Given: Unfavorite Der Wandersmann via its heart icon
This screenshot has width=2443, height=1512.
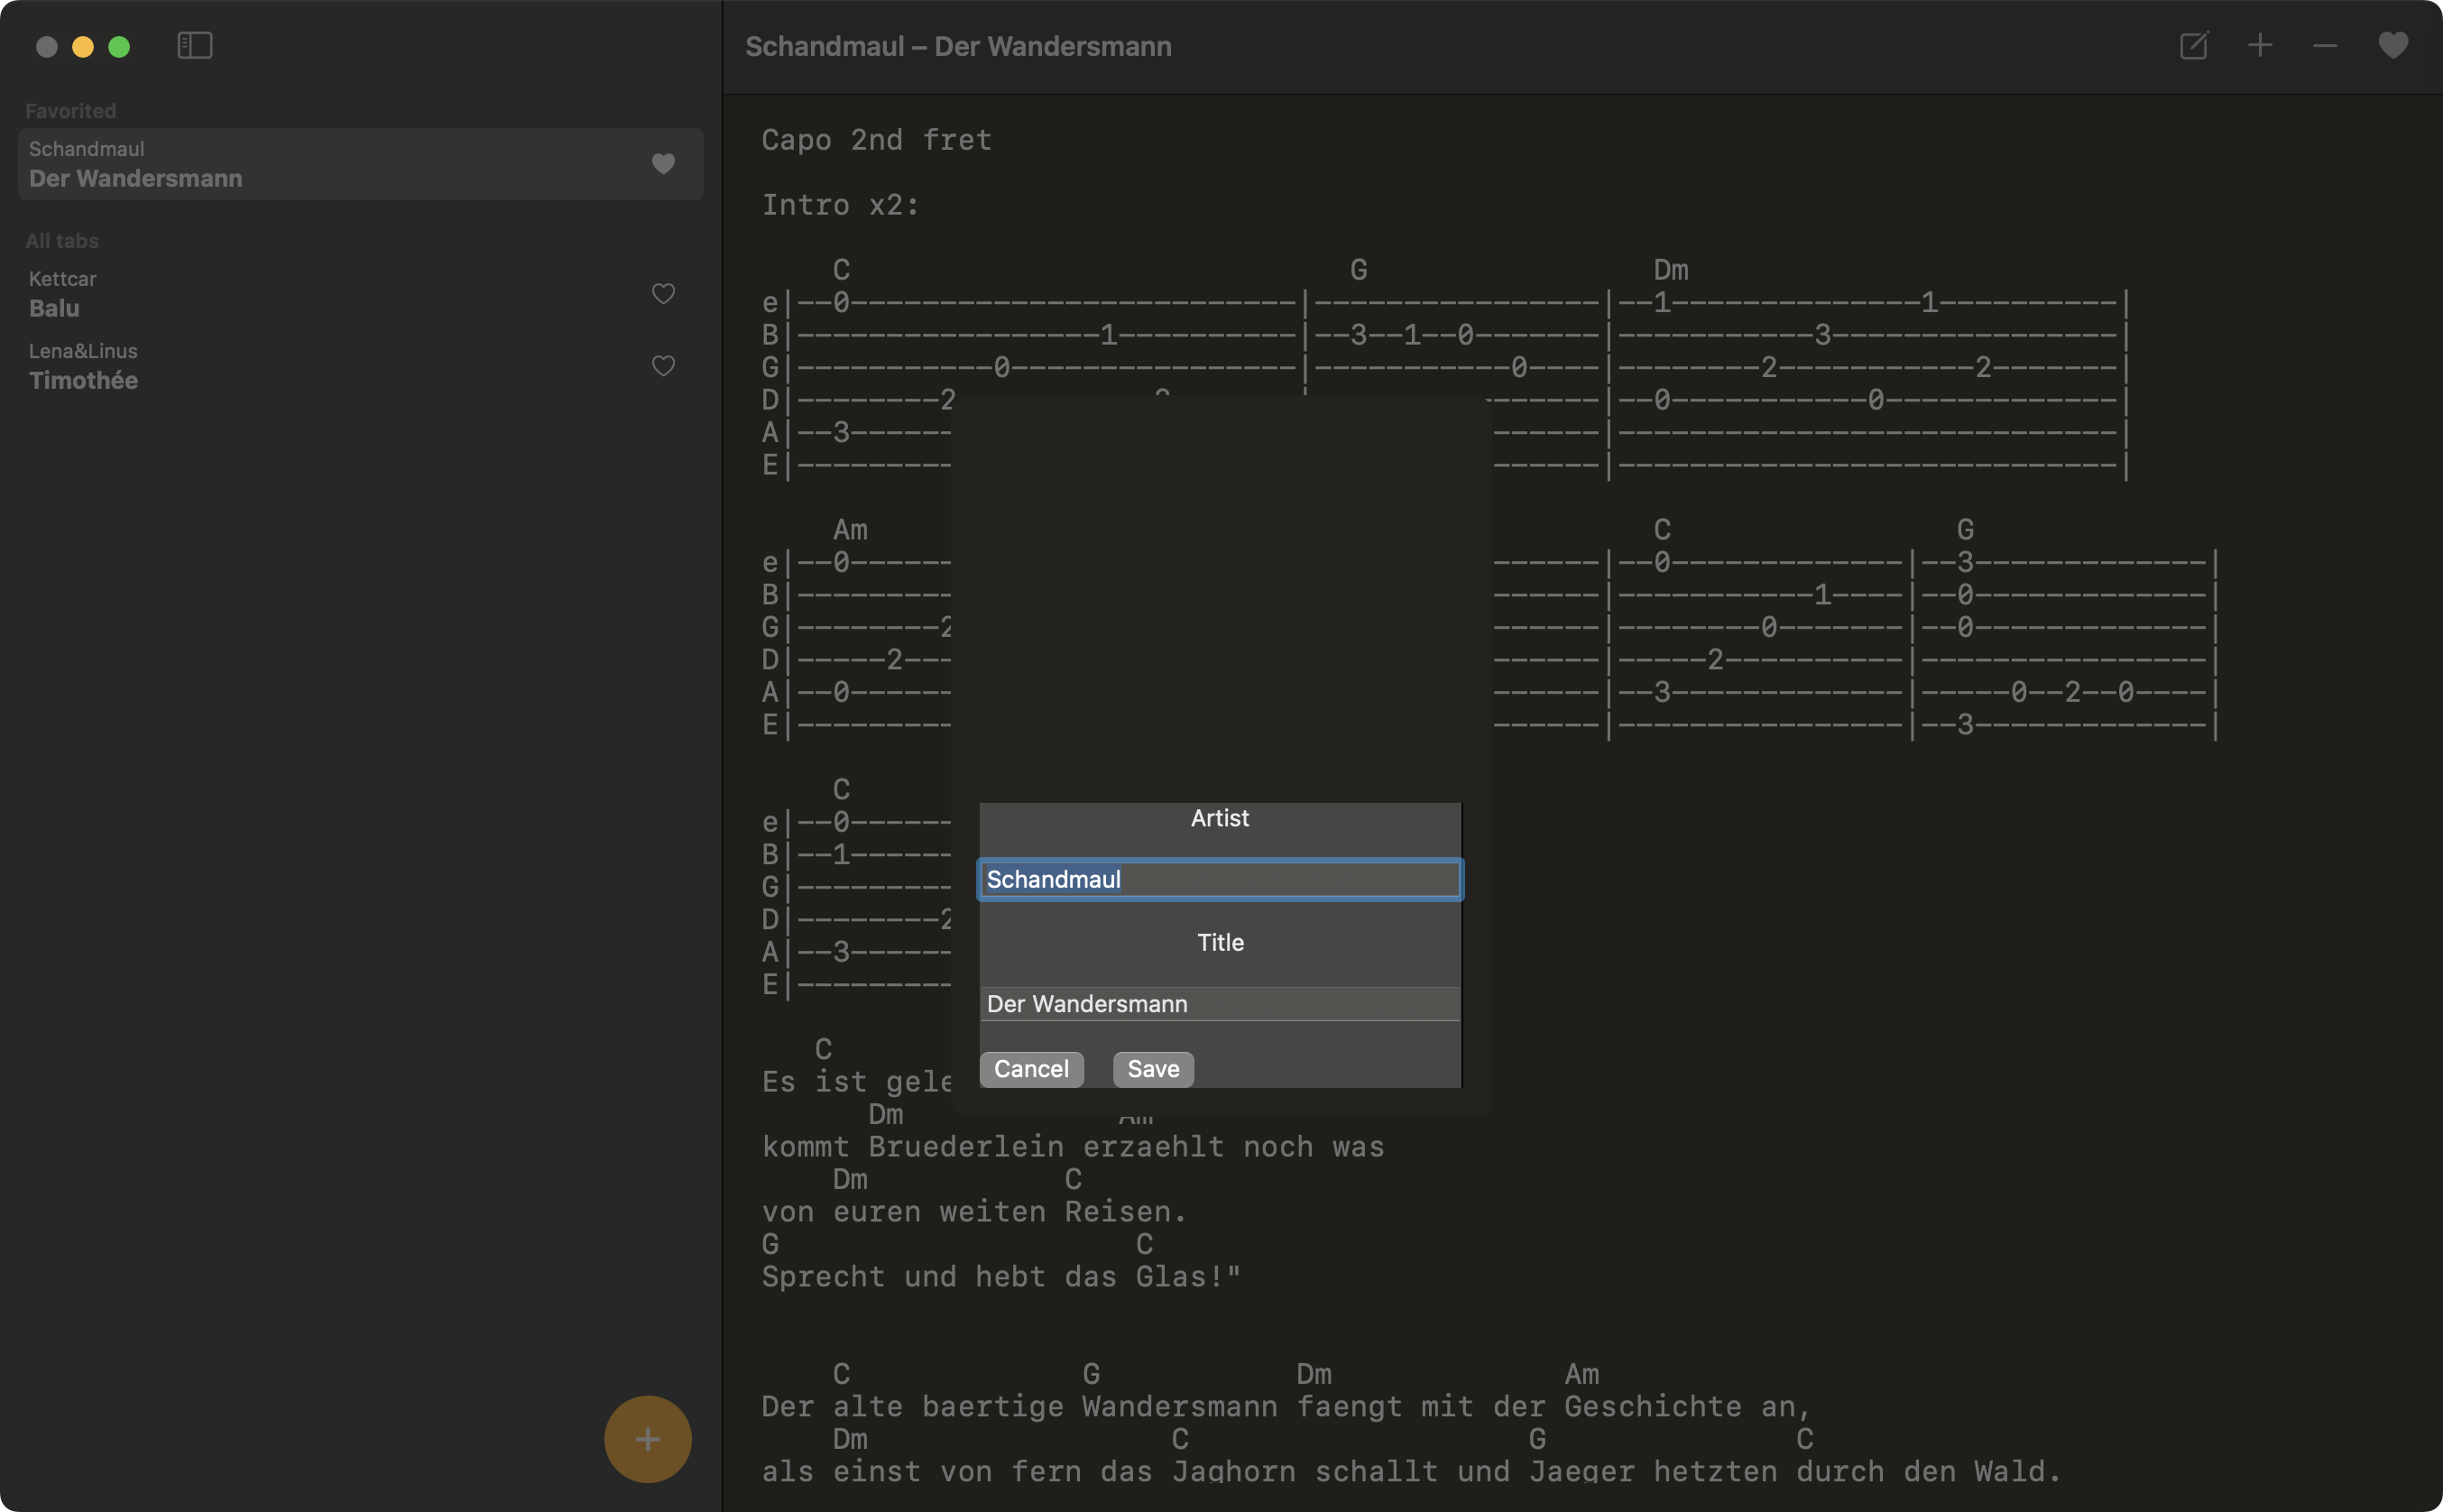Looking at the screenshot, I should coord(663,164).
